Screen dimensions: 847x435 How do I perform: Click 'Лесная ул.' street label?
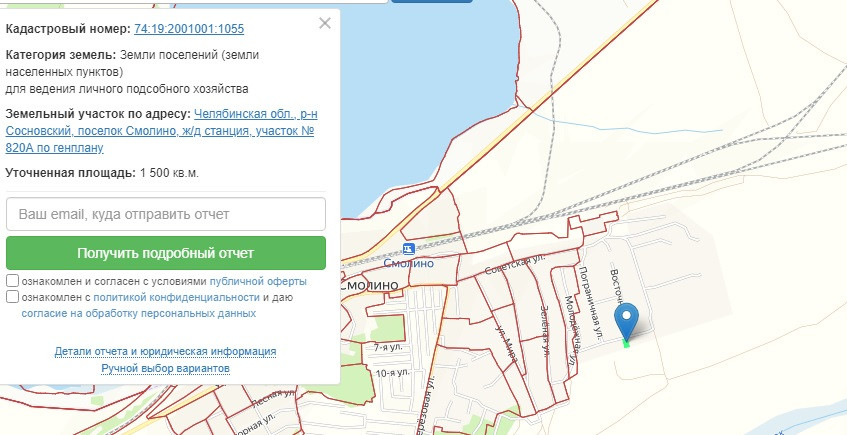[273, 399]
